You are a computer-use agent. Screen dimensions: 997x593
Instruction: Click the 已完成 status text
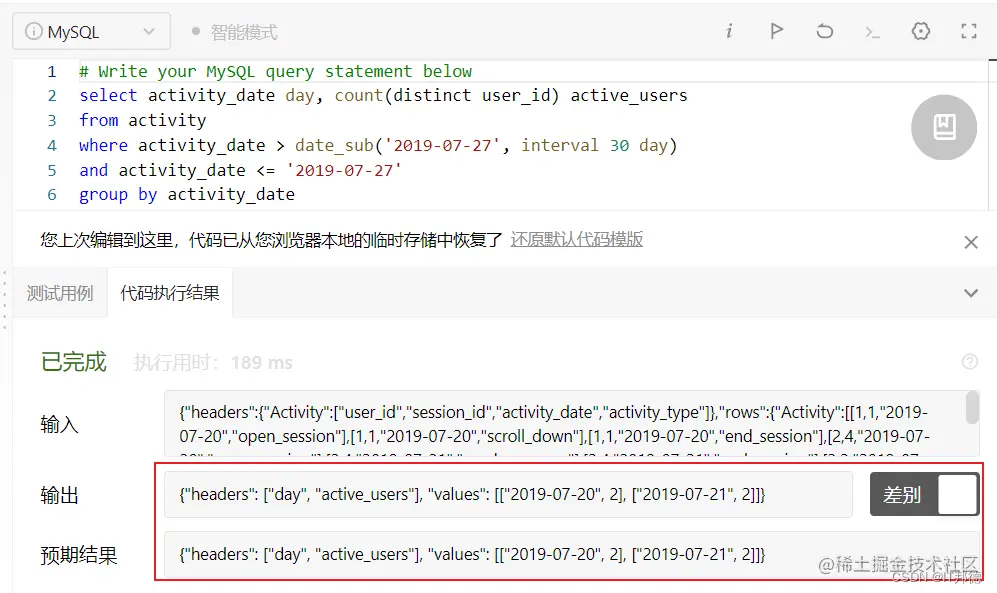(x=74, y=362)
